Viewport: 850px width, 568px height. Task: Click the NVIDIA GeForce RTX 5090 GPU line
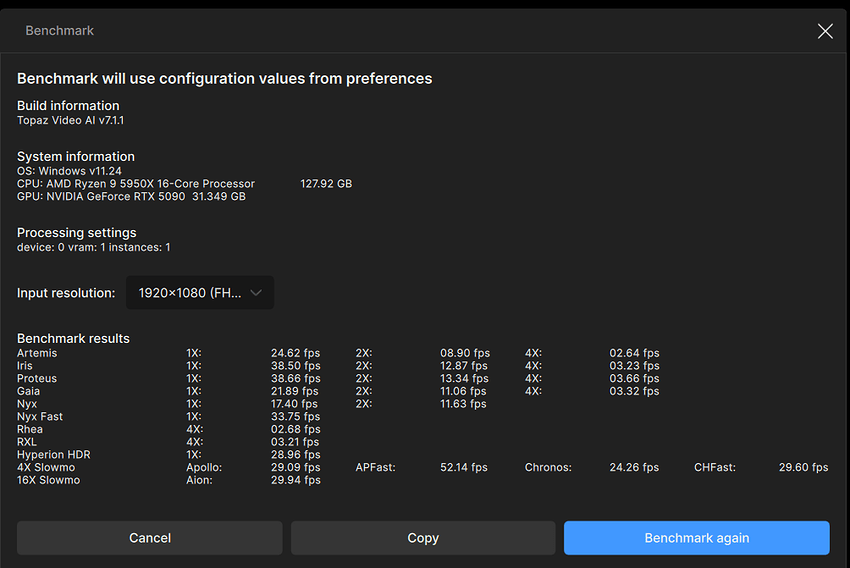131,197
